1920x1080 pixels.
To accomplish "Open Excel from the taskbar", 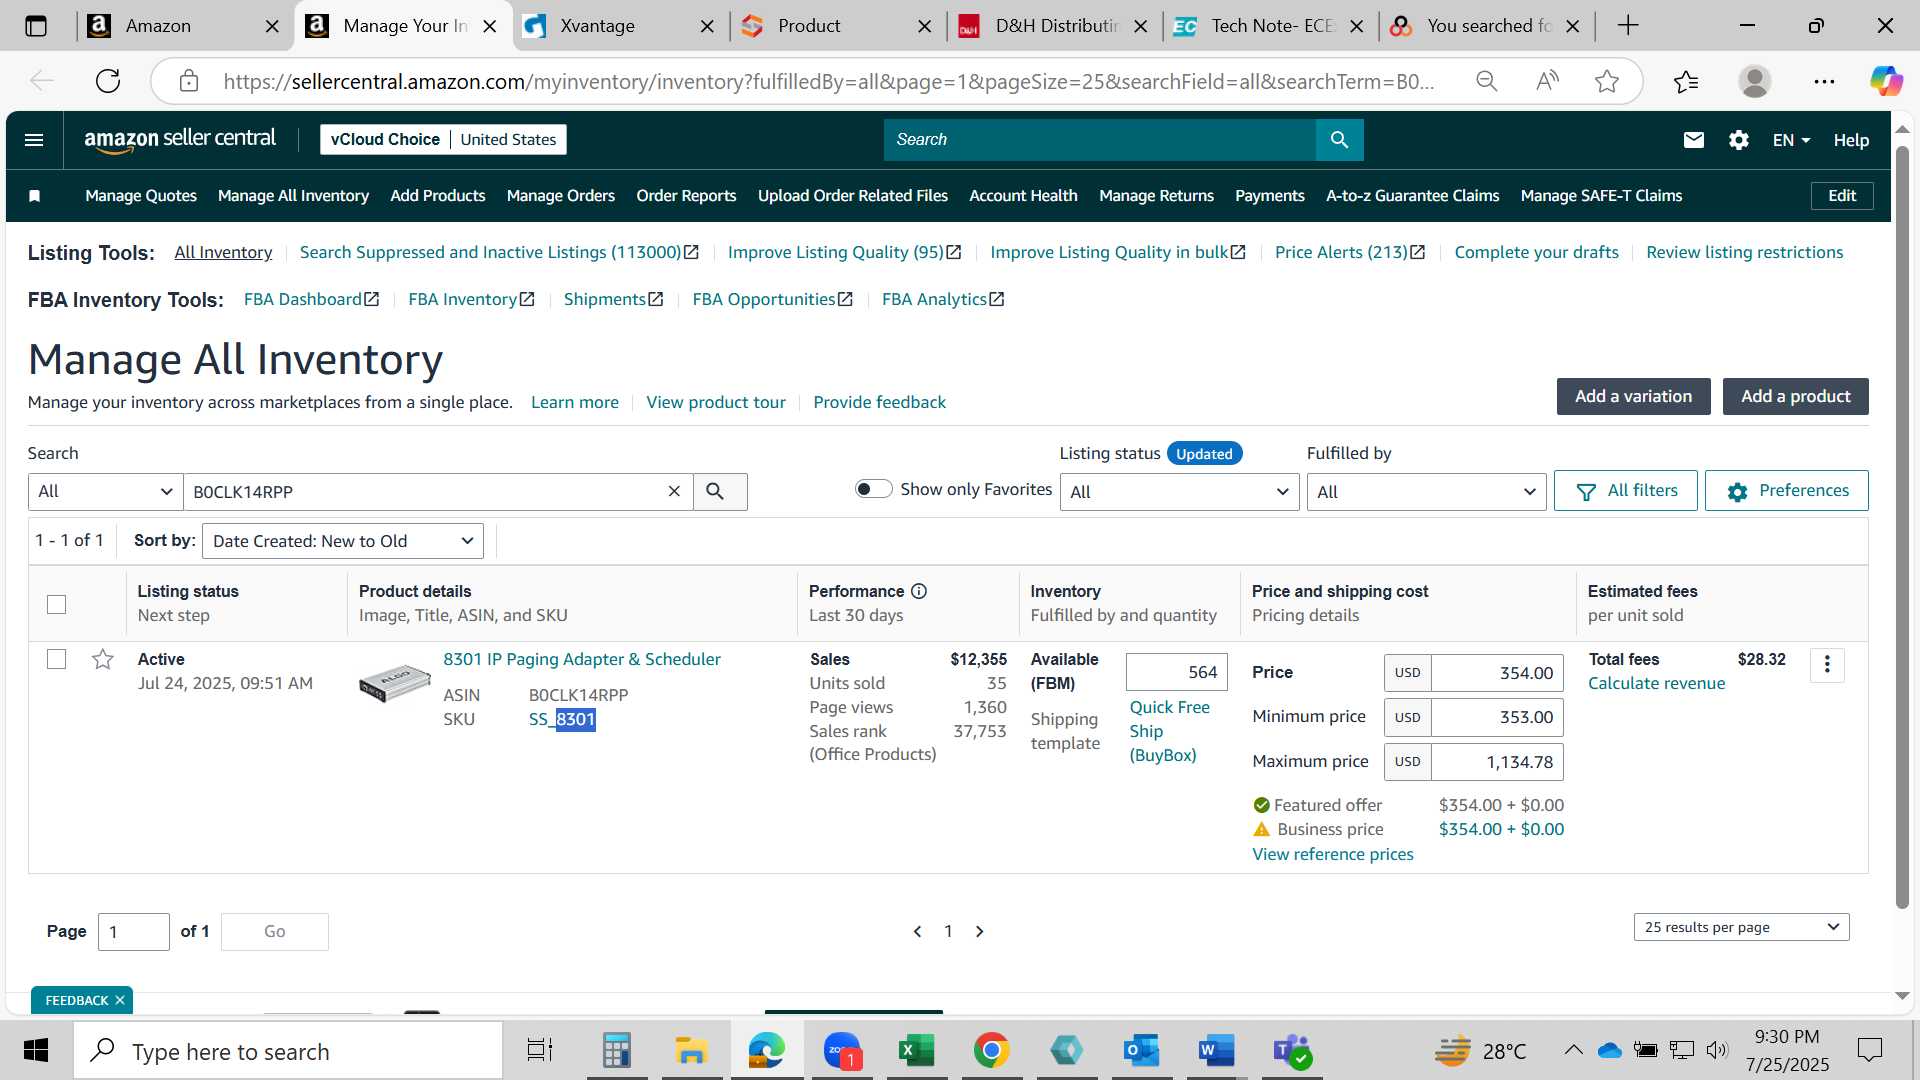I will 916,1051.
